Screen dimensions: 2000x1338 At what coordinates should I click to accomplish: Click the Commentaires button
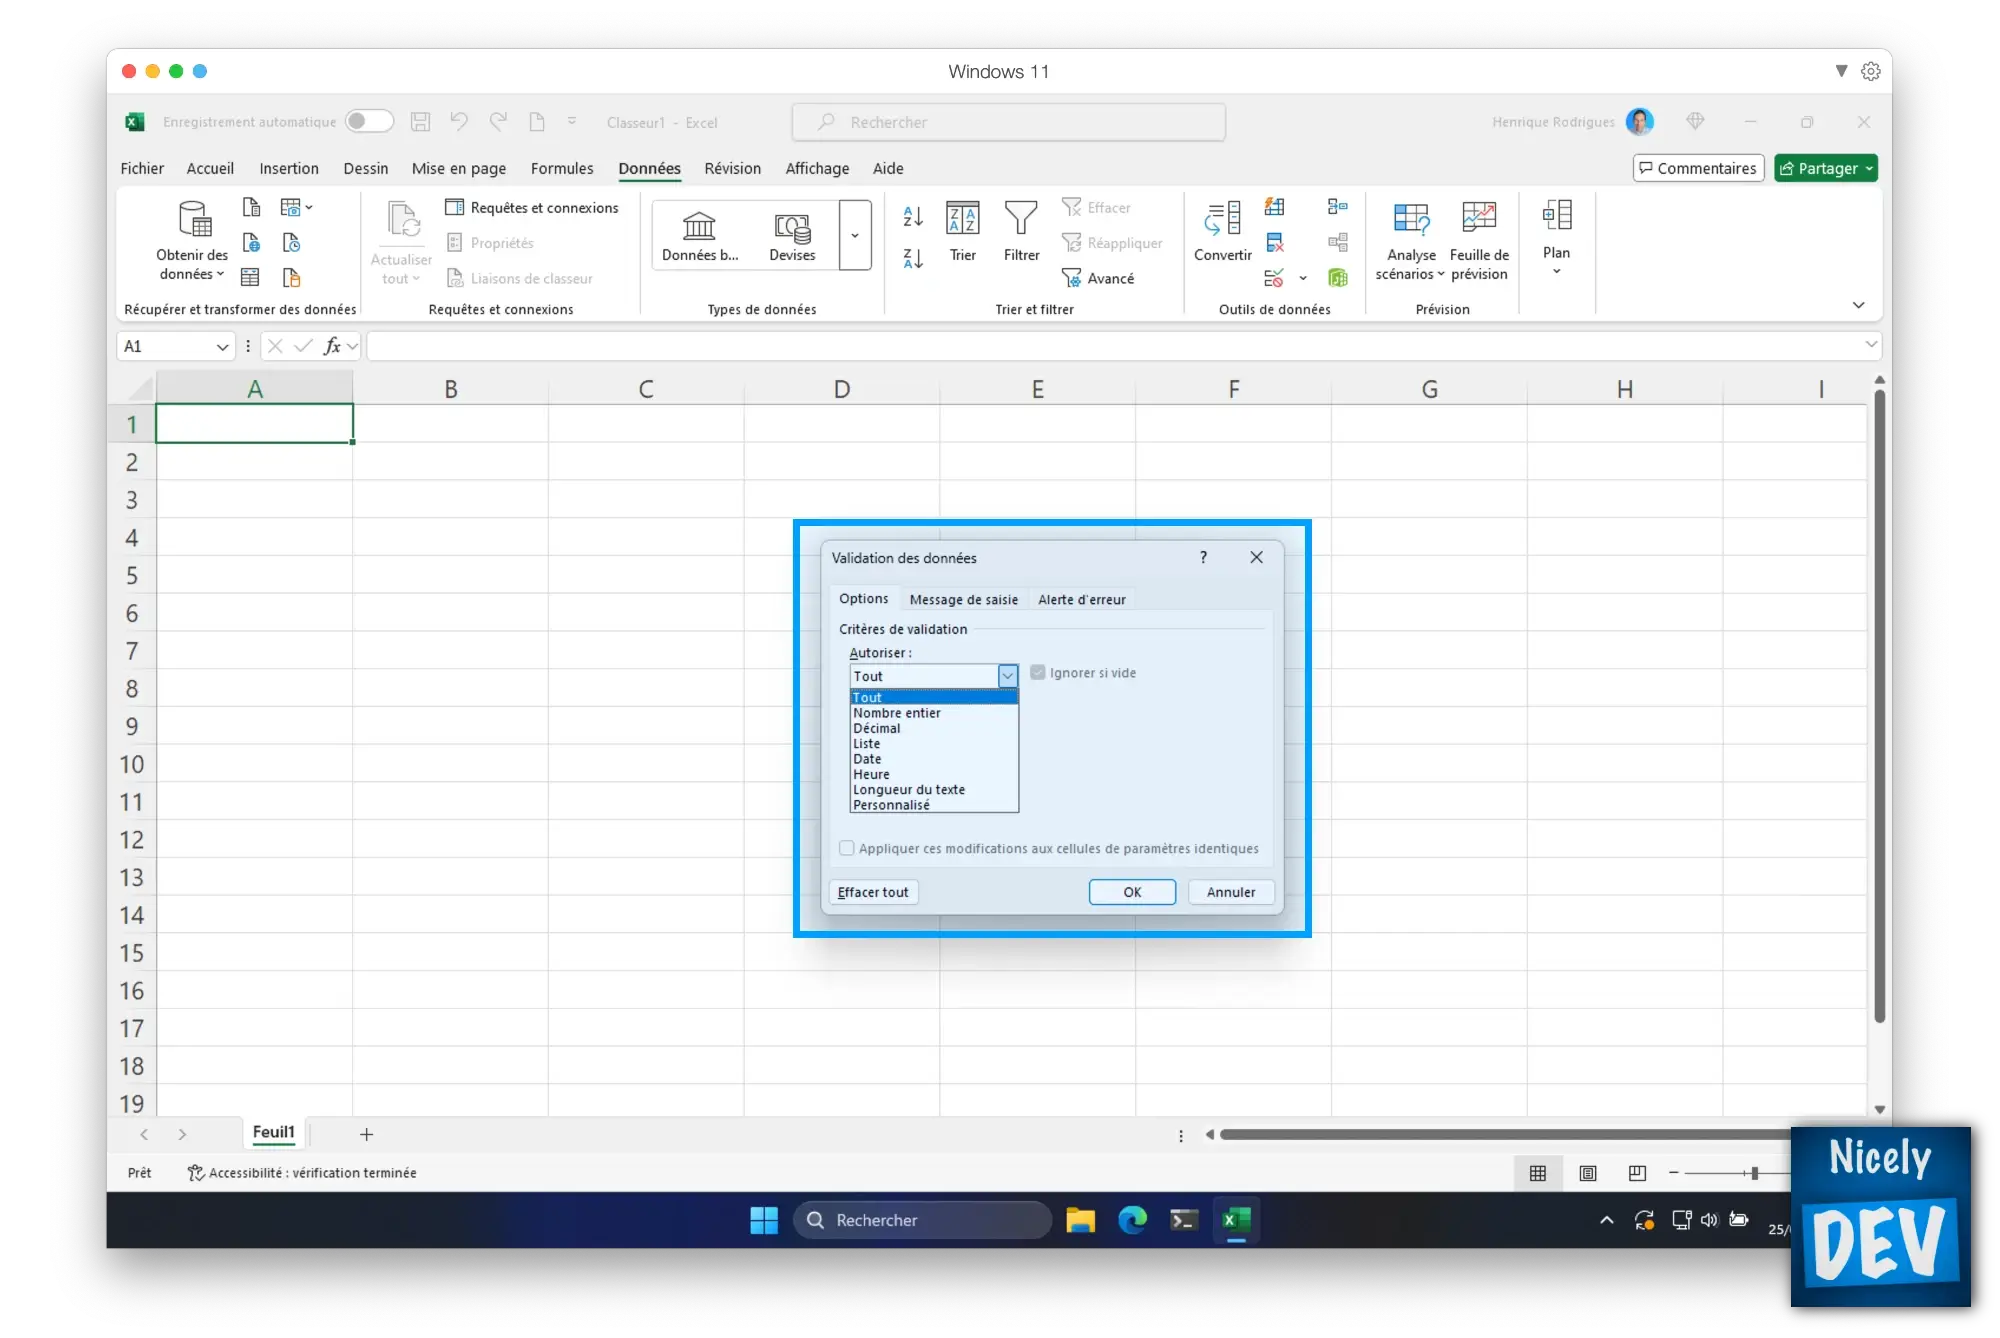(x=1698, y=168)
